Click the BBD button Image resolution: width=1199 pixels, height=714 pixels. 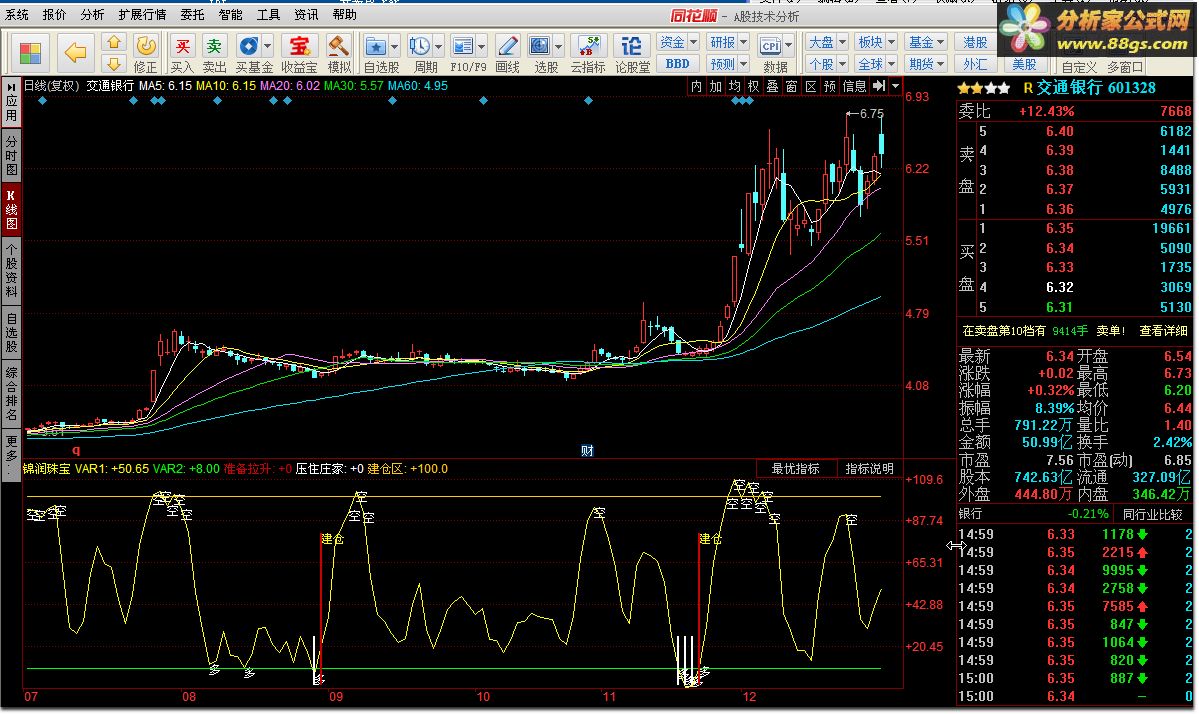677,63
